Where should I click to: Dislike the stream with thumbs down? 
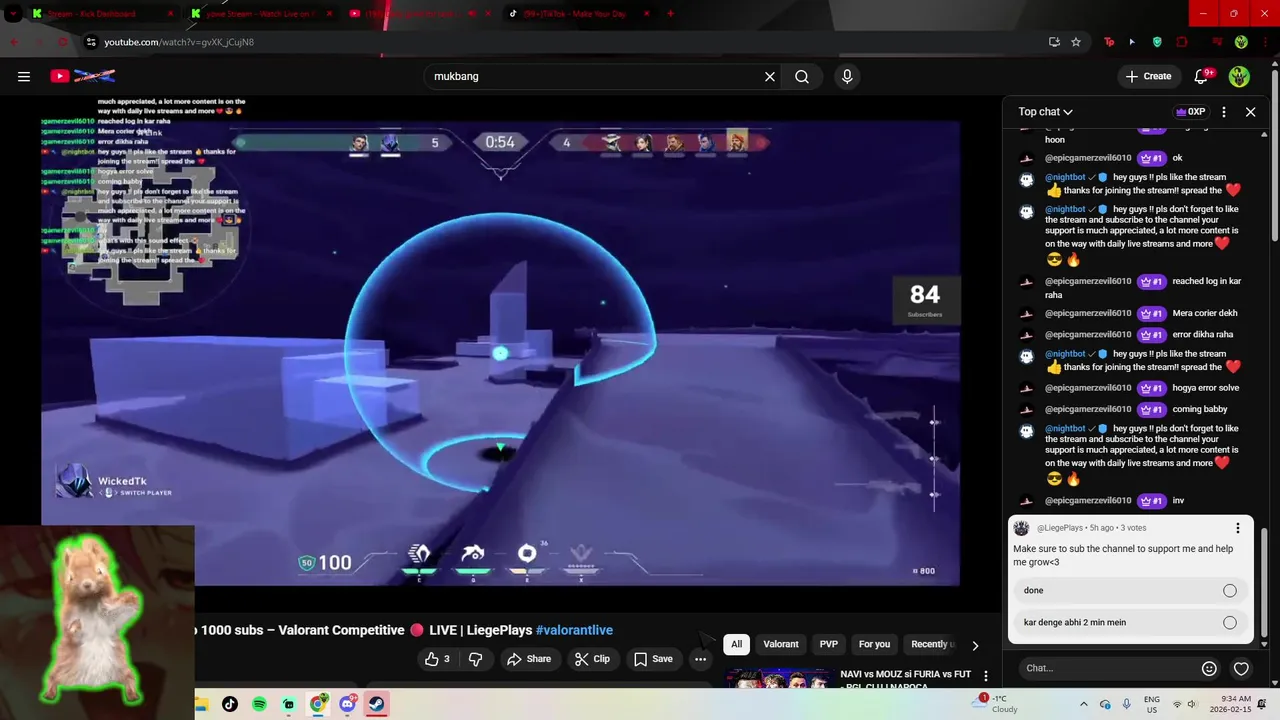point(476,659)
